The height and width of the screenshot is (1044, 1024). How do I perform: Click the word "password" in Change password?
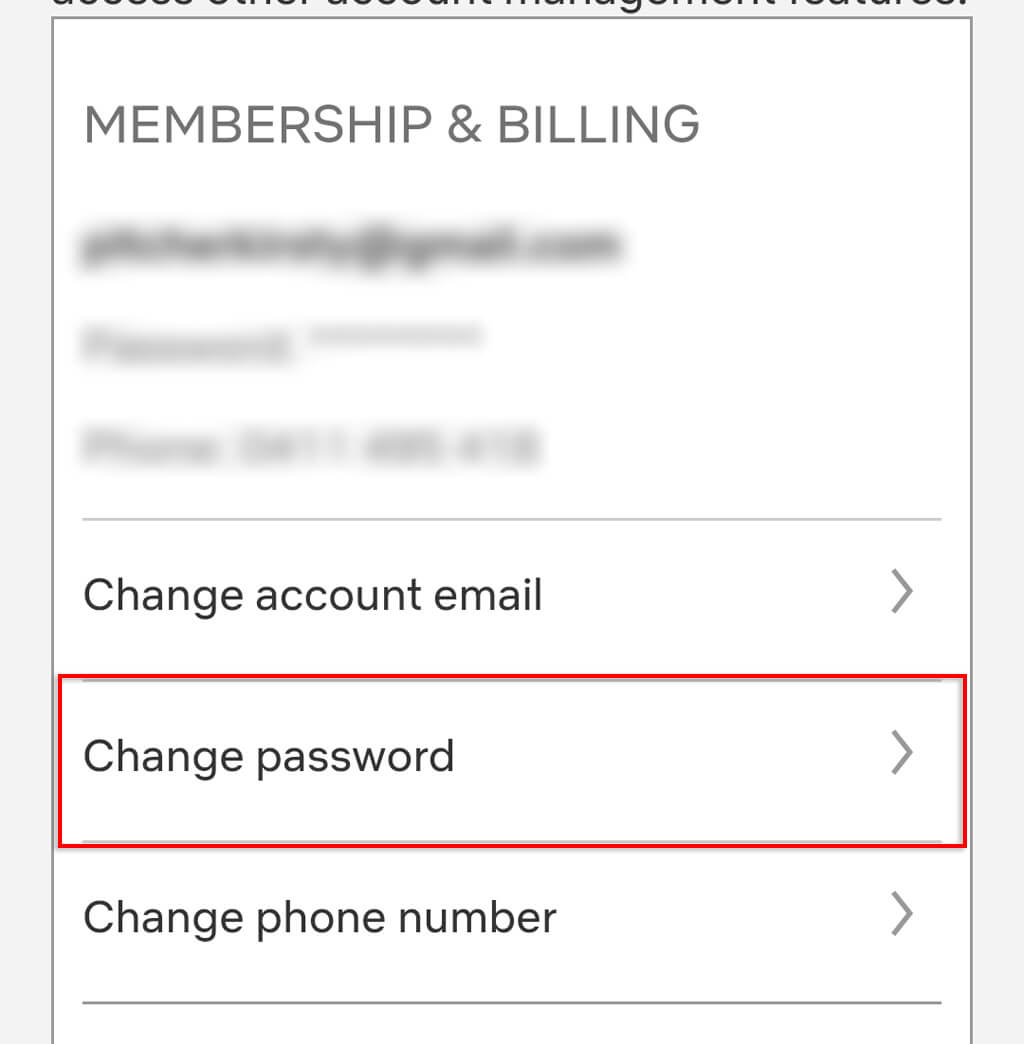click(x=355, y=757)
